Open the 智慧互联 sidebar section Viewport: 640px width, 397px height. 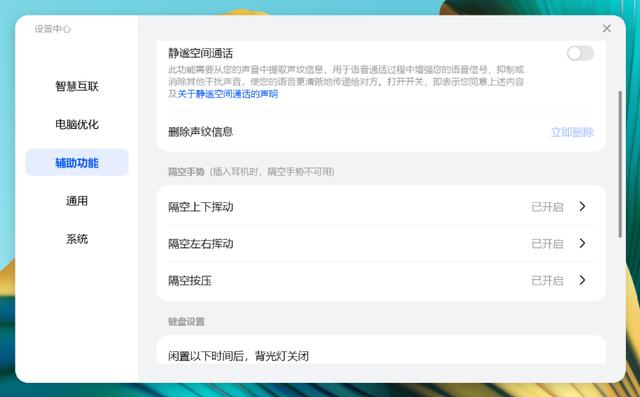pyautogui.click(x=77, y=86)
